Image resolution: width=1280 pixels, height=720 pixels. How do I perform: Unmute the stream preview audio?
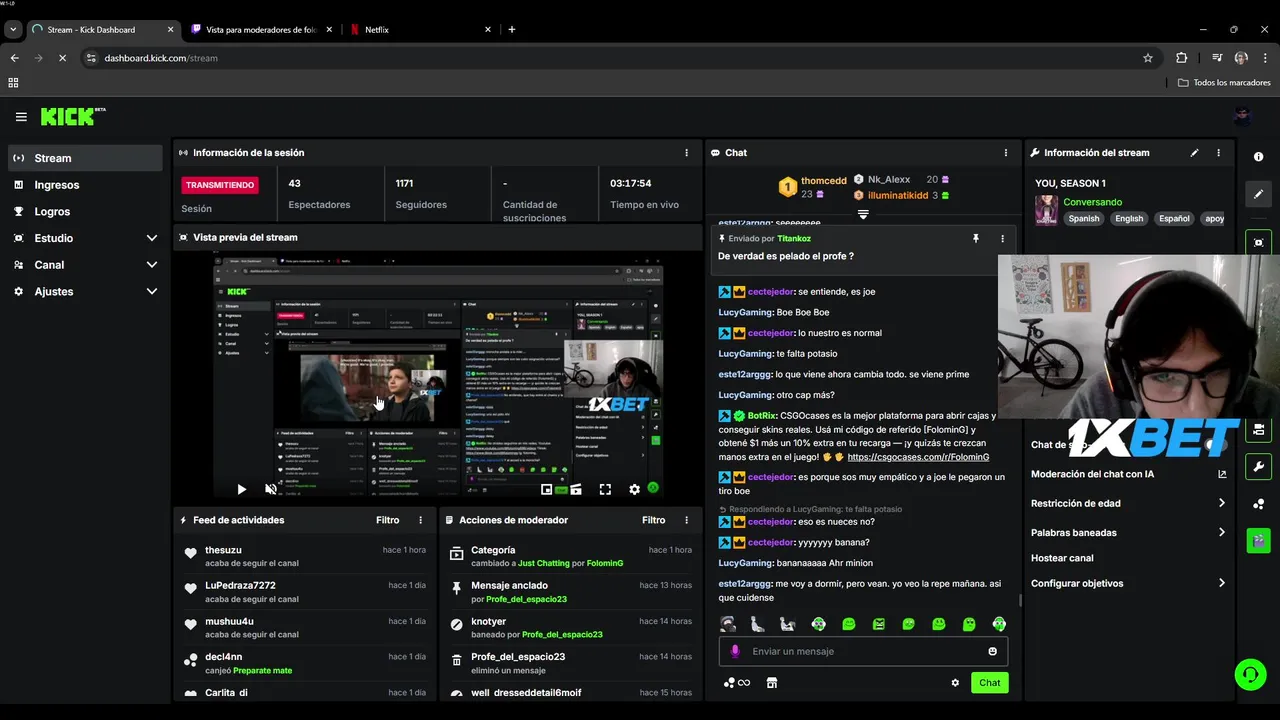tap(271, 489)
